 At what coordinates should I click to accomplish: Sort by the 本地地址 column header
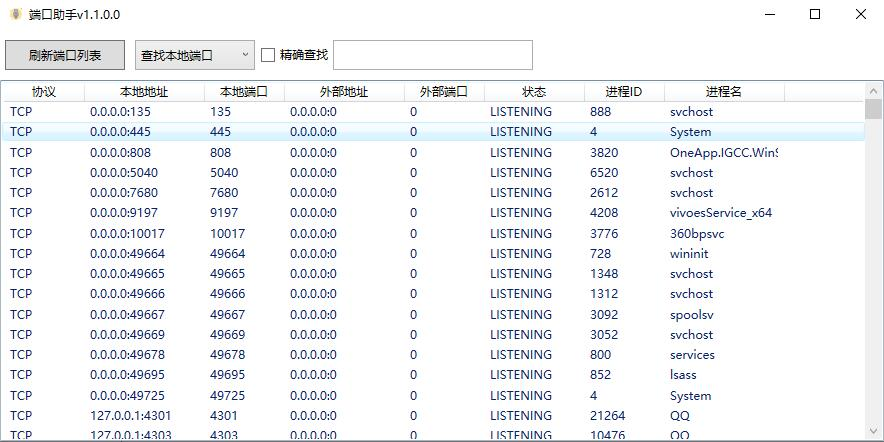[x=144, y=92]
